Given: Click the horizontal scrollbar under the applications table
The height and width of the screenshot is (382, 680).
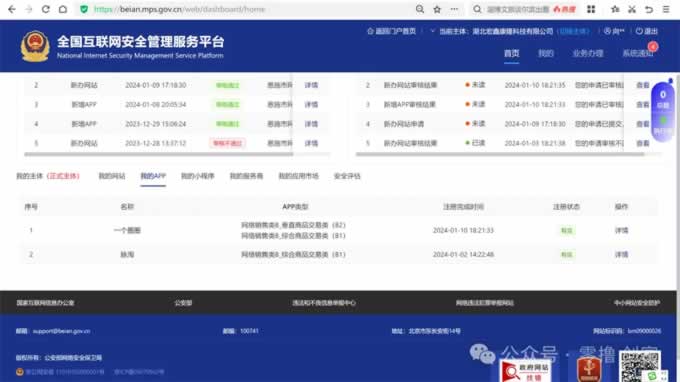Looking at the screenshot, I should click(159, 154).
